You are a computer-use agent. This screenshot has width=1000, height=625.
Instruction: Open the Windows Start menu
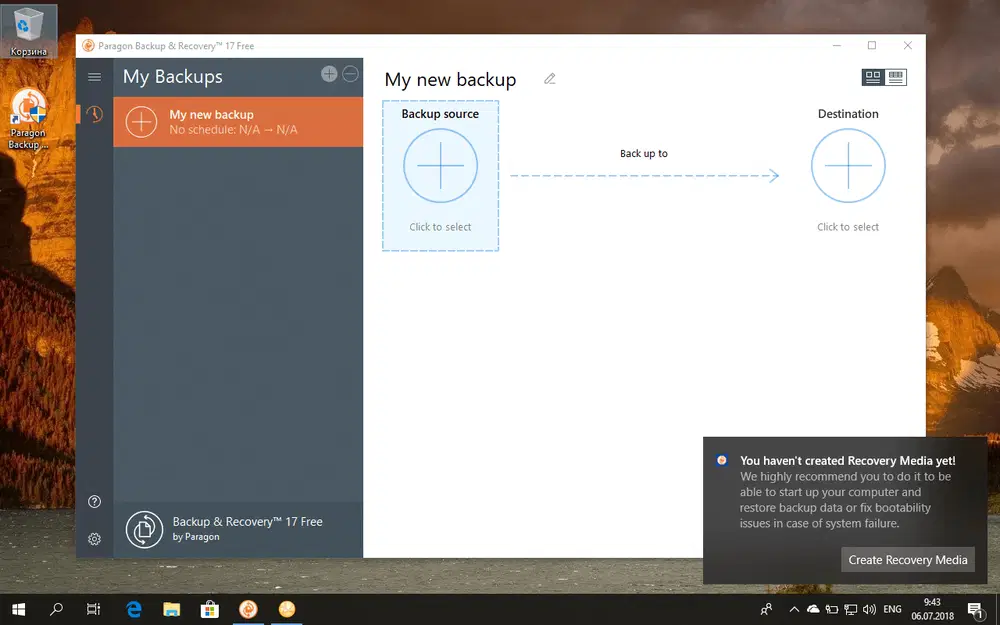coord(18,610)
